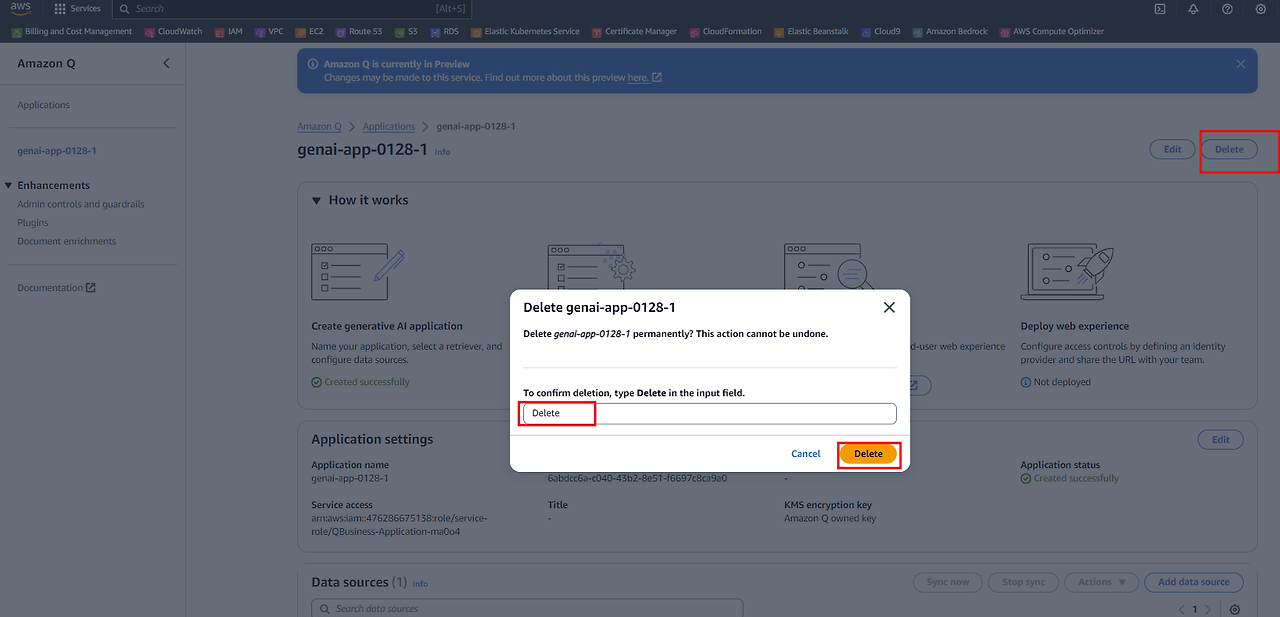Collapse the Enhancements section
This screenshot has height=617, width=1280.
click(9, 185)
